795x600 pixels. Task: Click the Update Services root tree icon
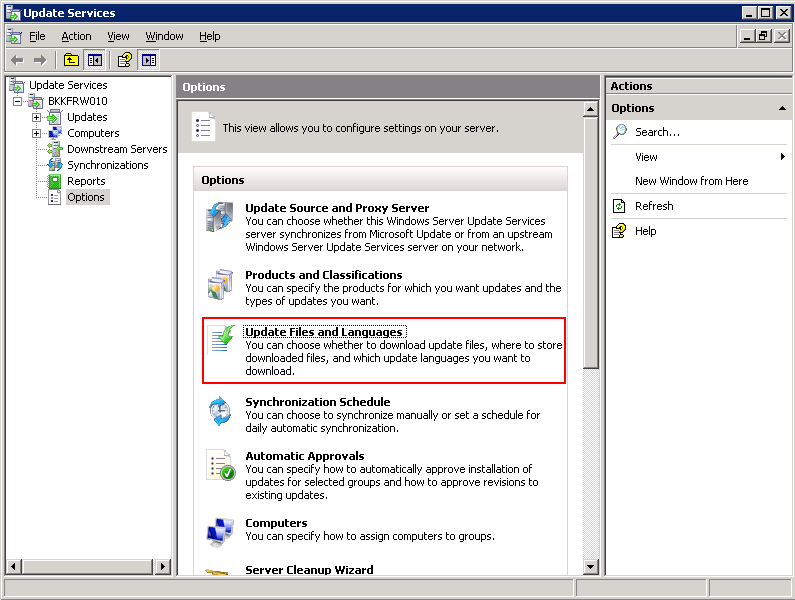coord(16,85)
